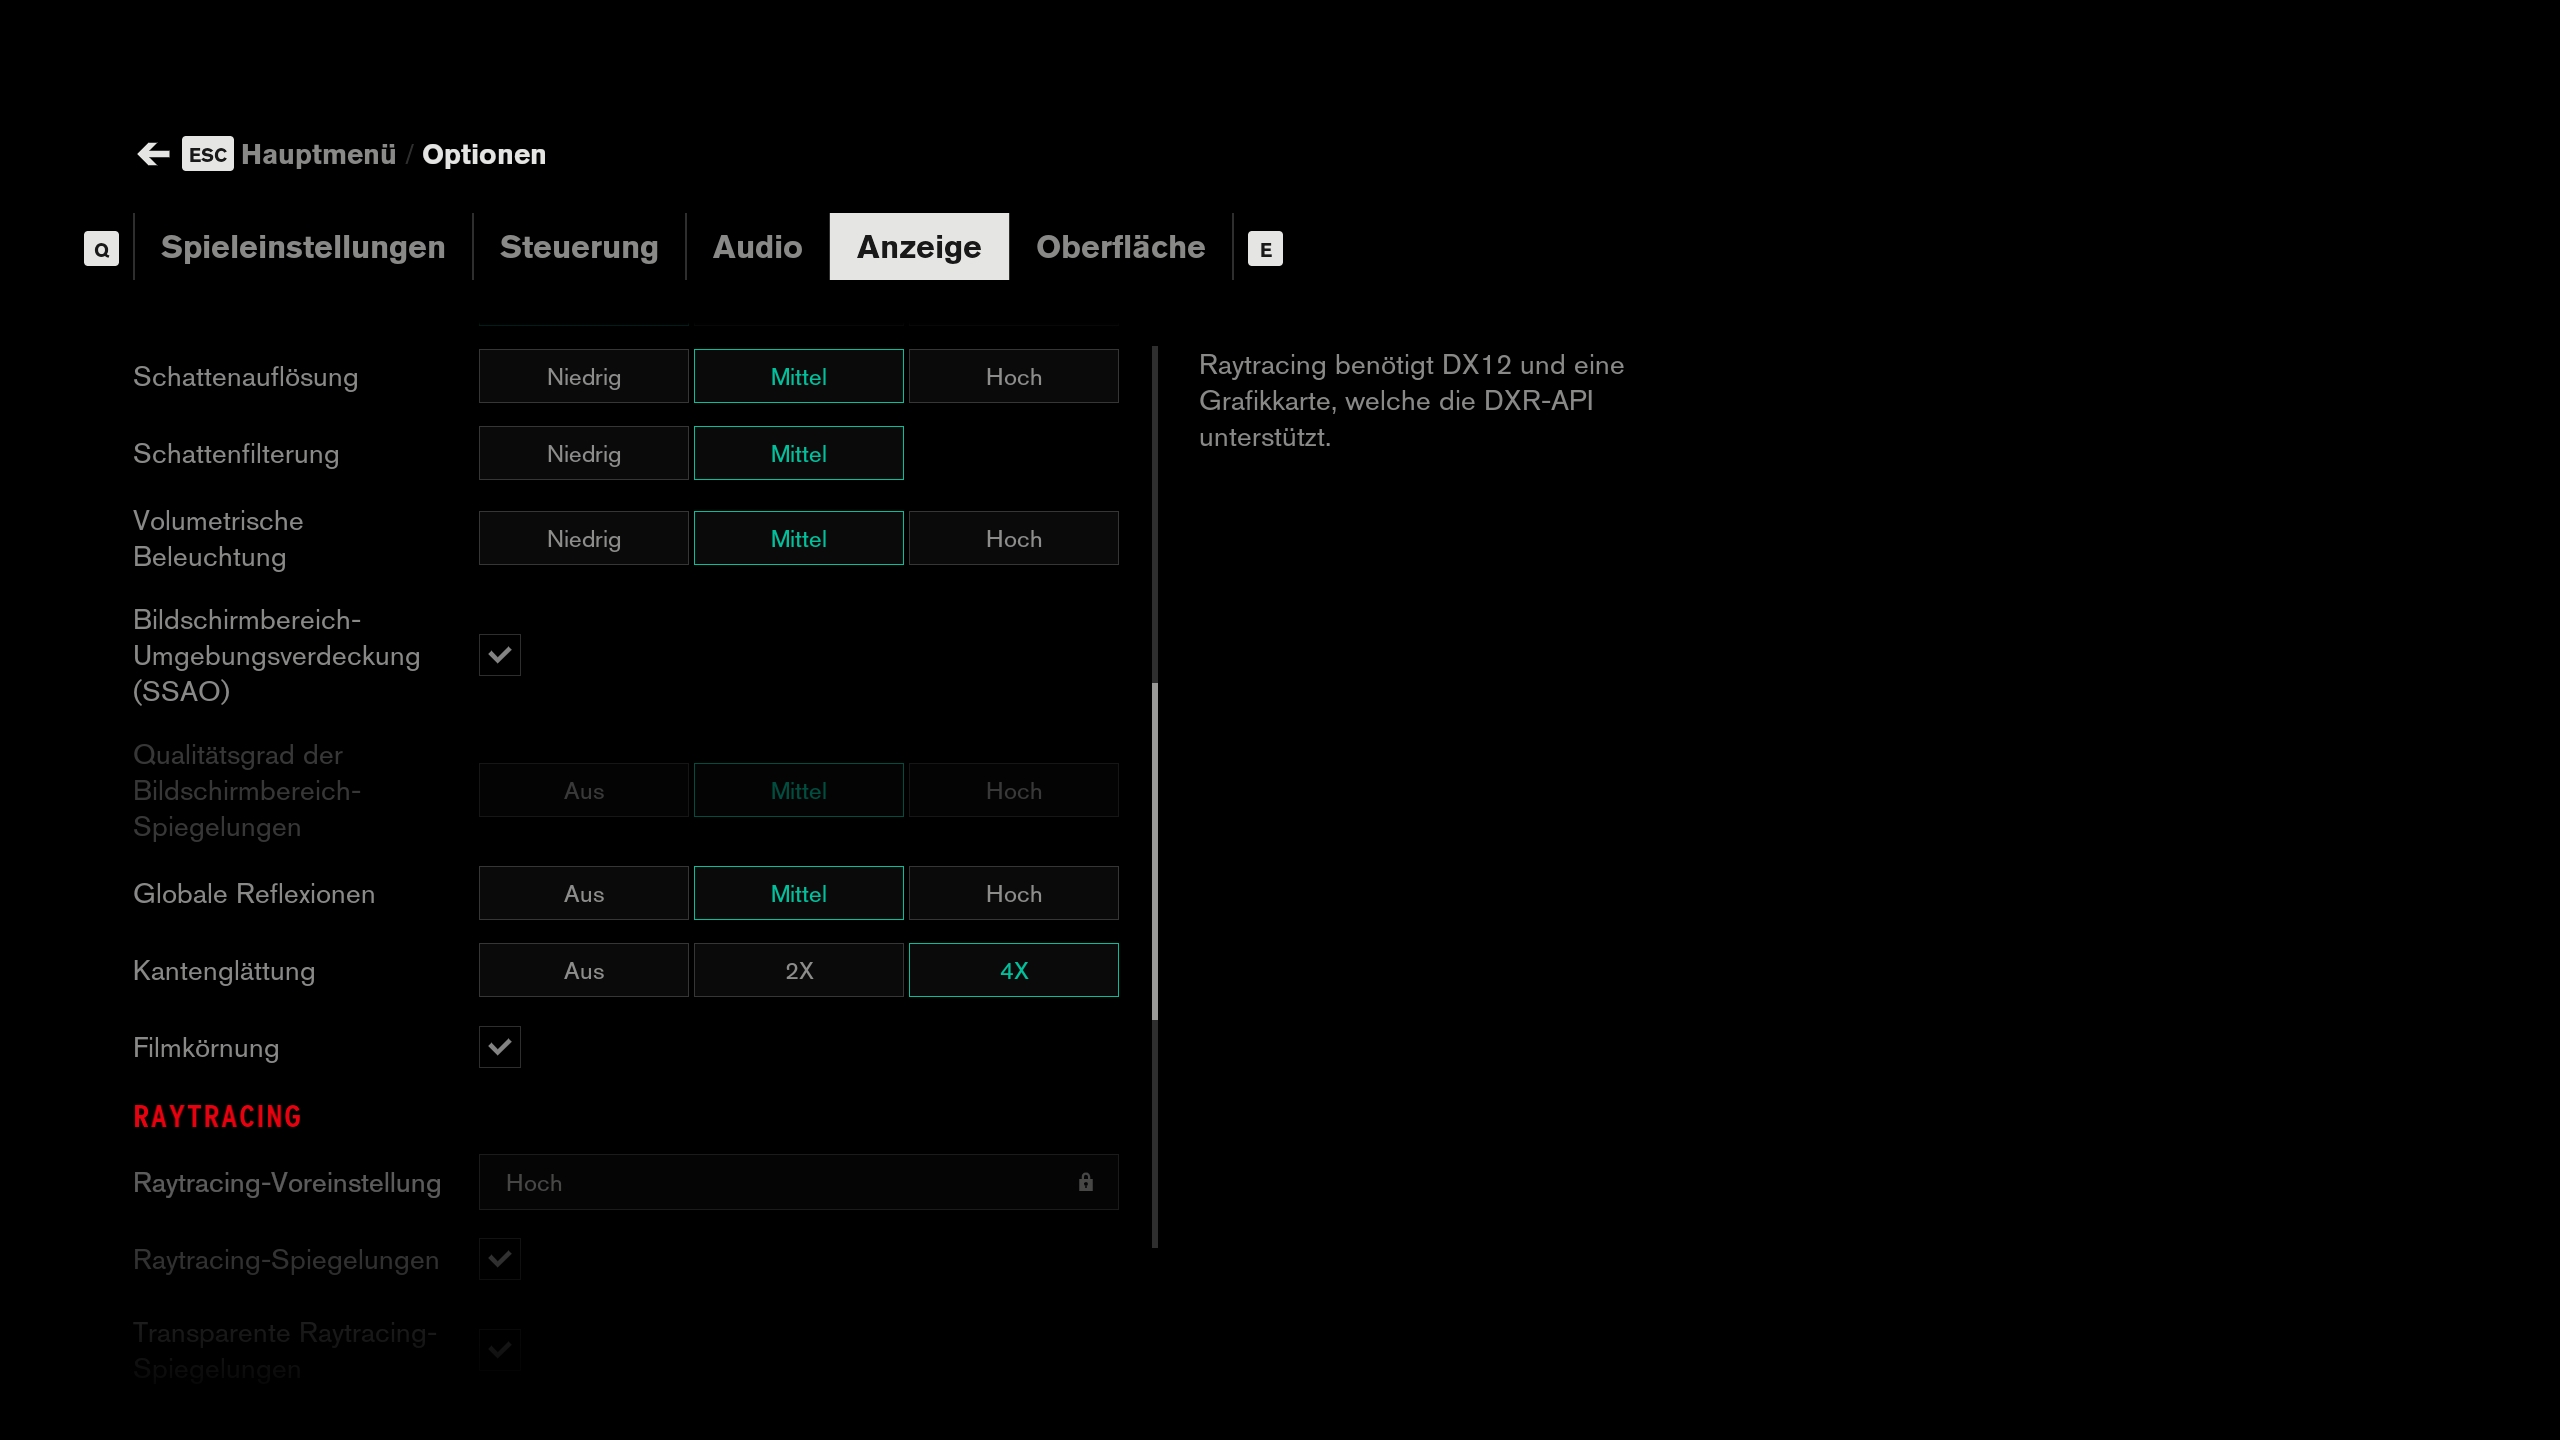The height and width of the screenshot is (1440, 2560).
Task: Switch to the Oberfläche tab
Action: (x=1120, y=247)
